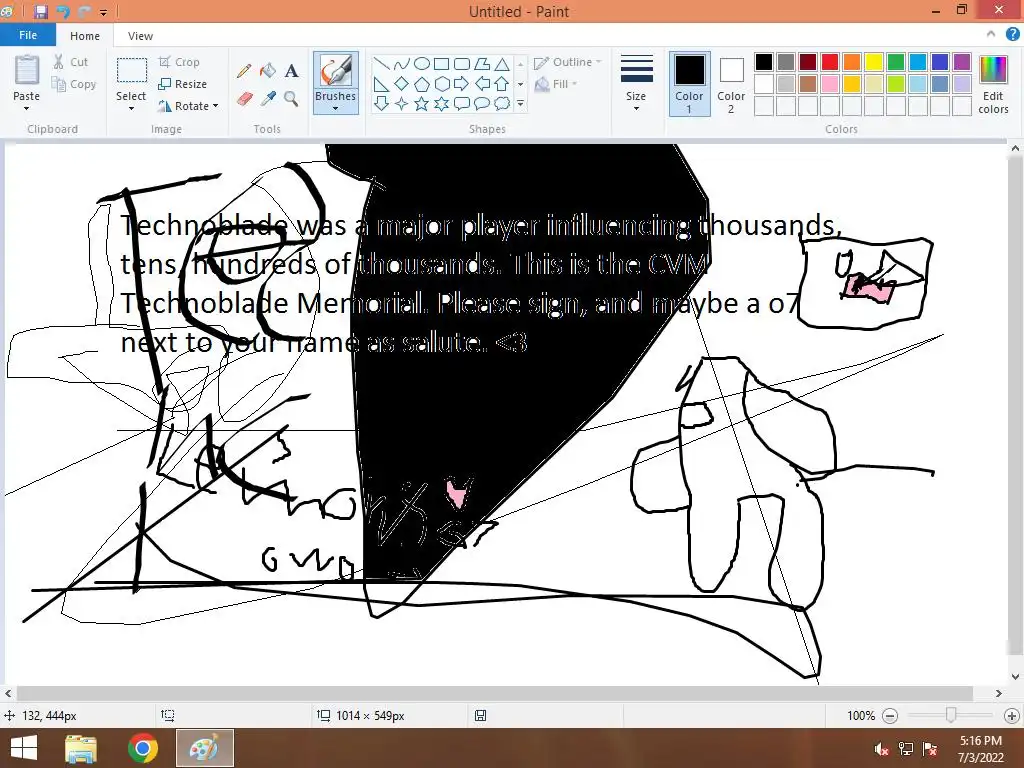Choose the Six-point star shape
Image resolution: width=1024 pixels, height=768 pixels.
pyautogui.click(x=441, y=103)
